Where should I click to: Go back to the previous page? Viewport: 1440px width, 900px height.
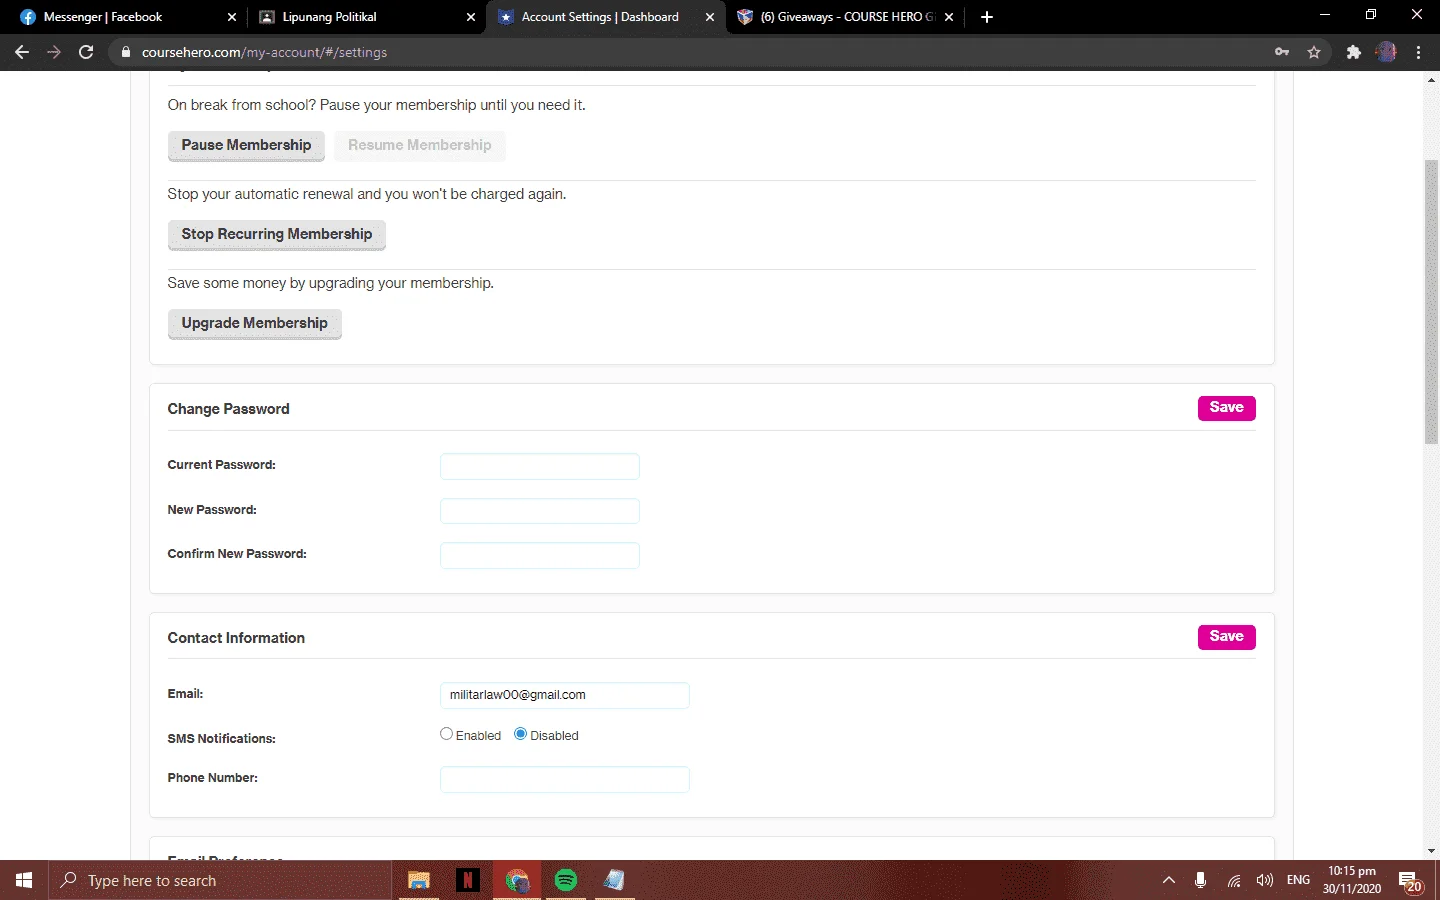pos(22,52)
